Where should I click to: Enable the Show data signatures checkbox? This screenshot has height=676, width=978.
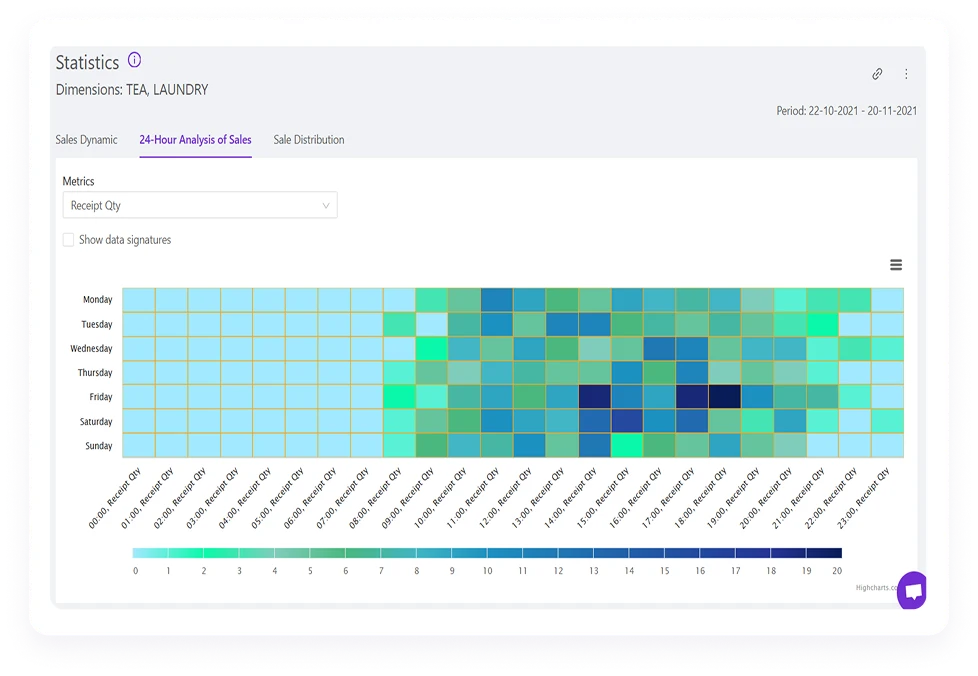point(68,240)
